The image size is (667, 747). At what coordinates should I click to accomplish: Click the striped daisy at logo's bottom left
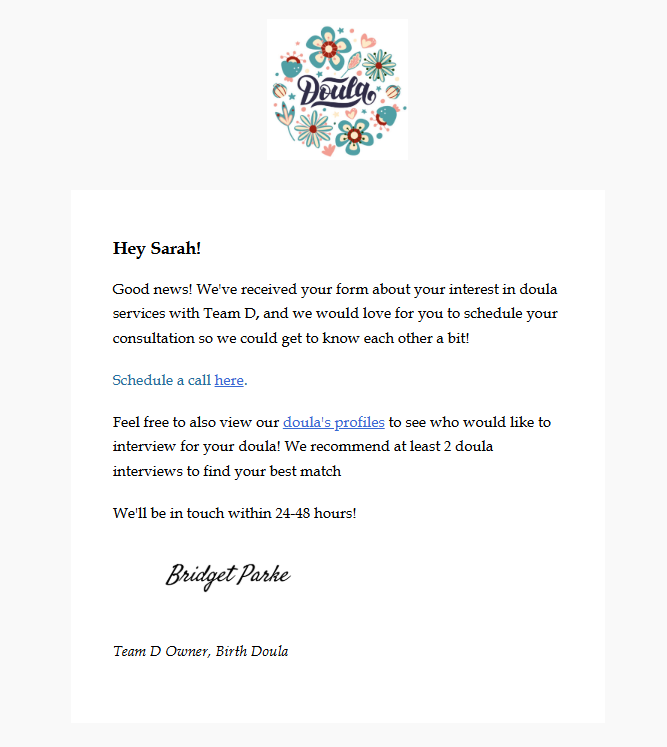click(x=313, y=129)
